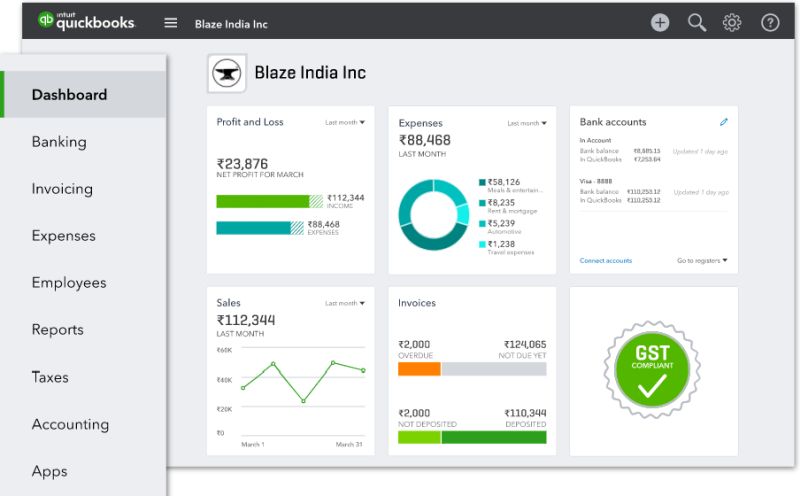The image size is (800, 496).
Task: Click ₹2,000 overdue amount
Action: click(x=414, y=344)
